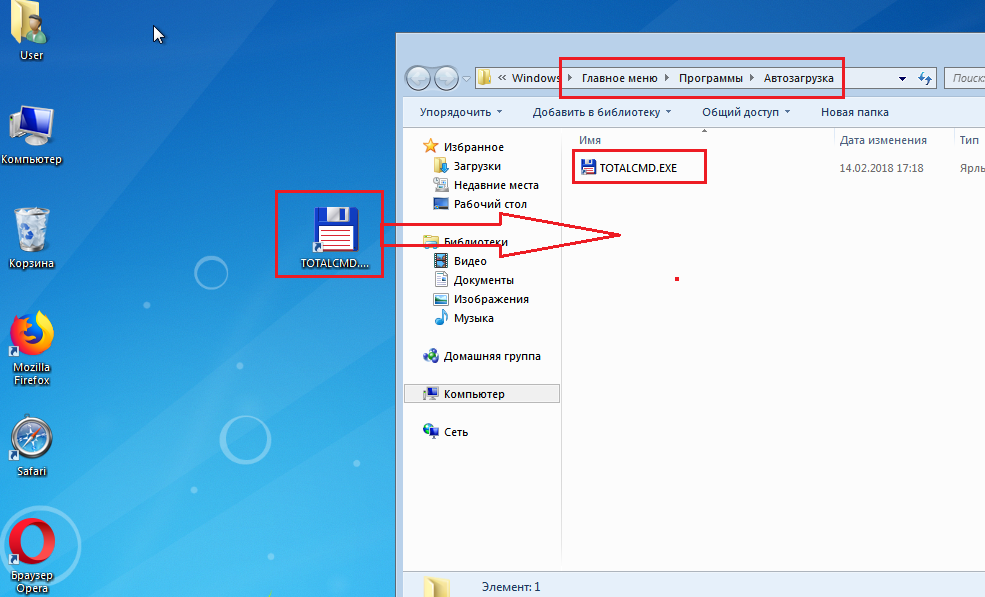This screenshot has height=597, width=985.
Task: Click the Mozilla Firefox desktop icon
Action: pyautogui.click(x=31, y=349)
